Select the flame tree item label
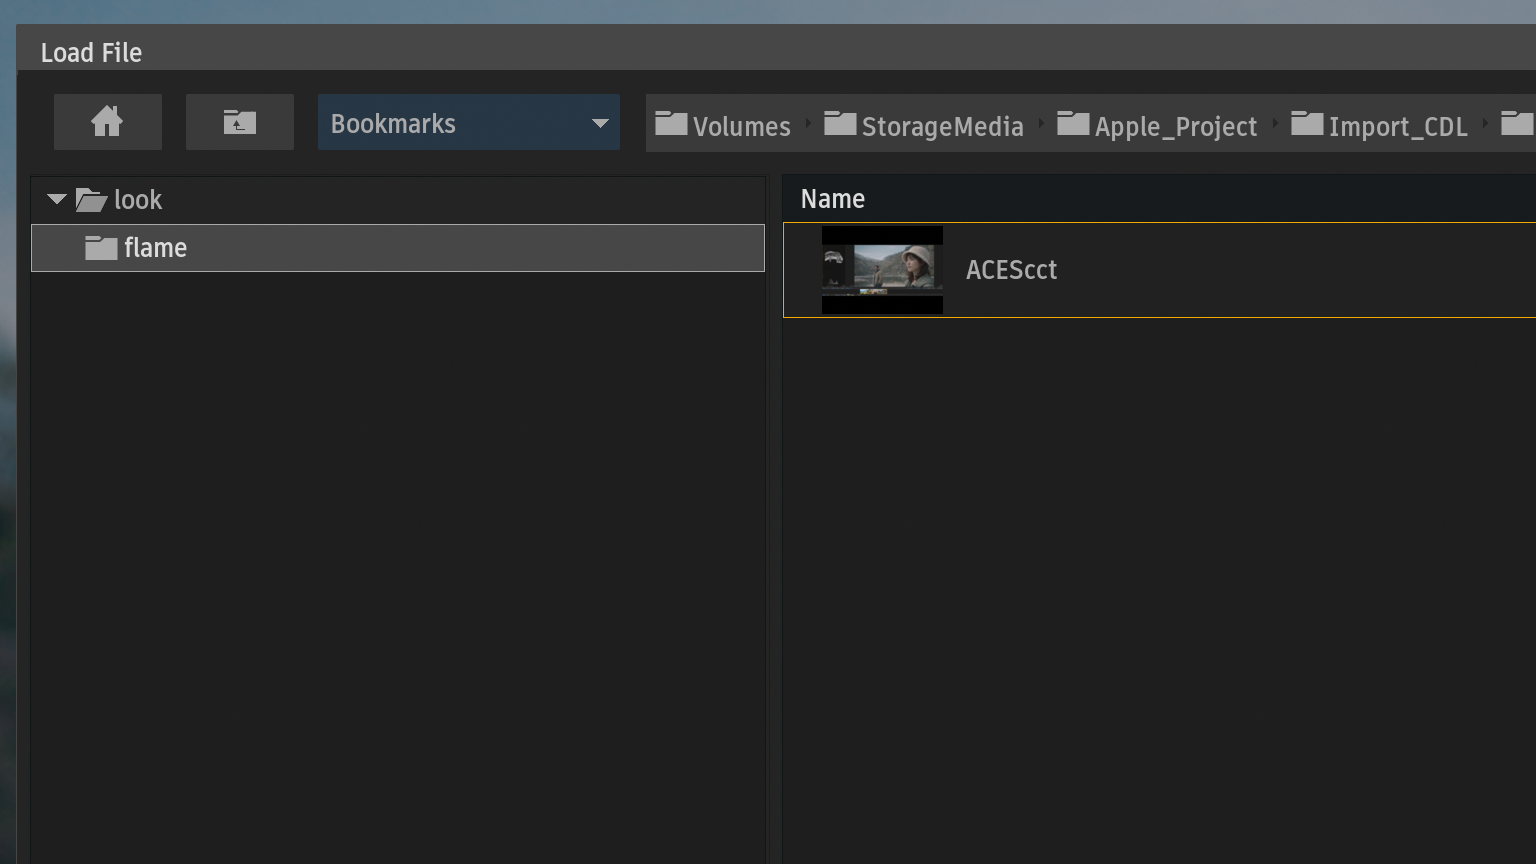 coord(155,248)
